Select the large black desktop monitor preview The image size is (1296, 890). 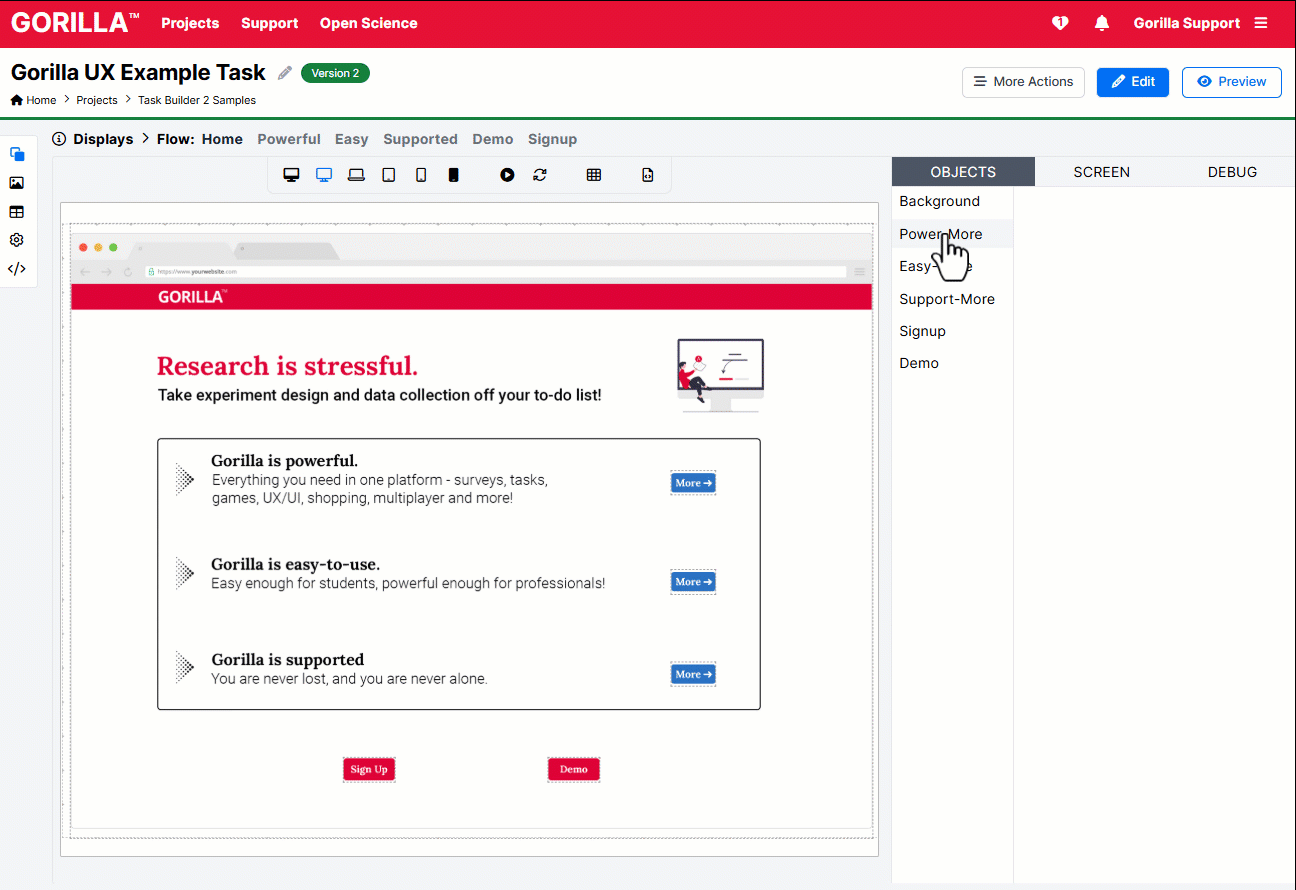coord(292,175)
